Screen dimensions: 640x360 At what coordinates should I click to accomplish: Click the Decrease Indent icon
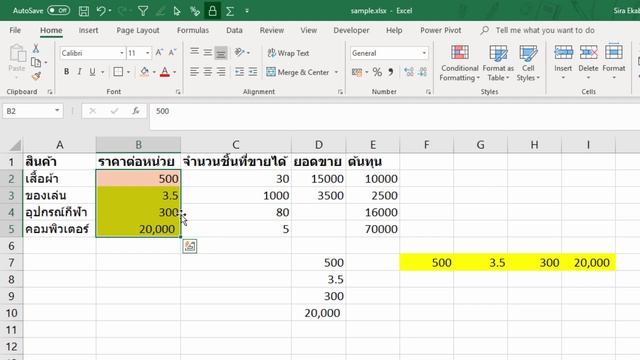(x=240, y=72)
